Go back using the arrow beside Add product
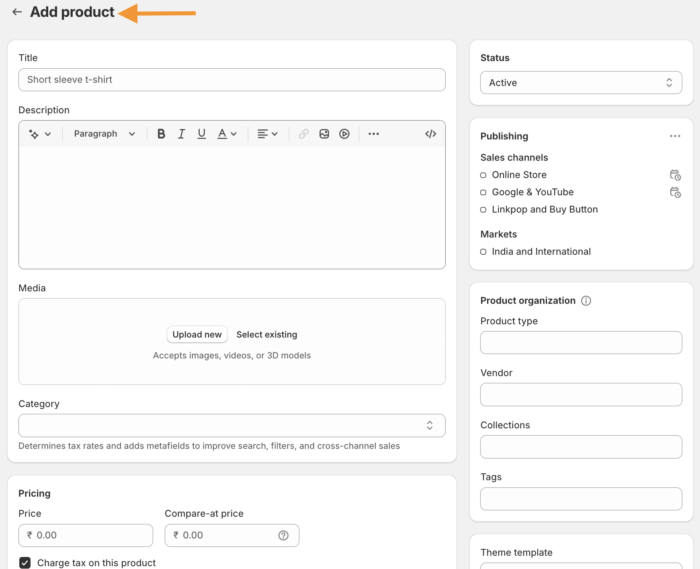This screenshot has height=569, width=700. pos(17,13)
